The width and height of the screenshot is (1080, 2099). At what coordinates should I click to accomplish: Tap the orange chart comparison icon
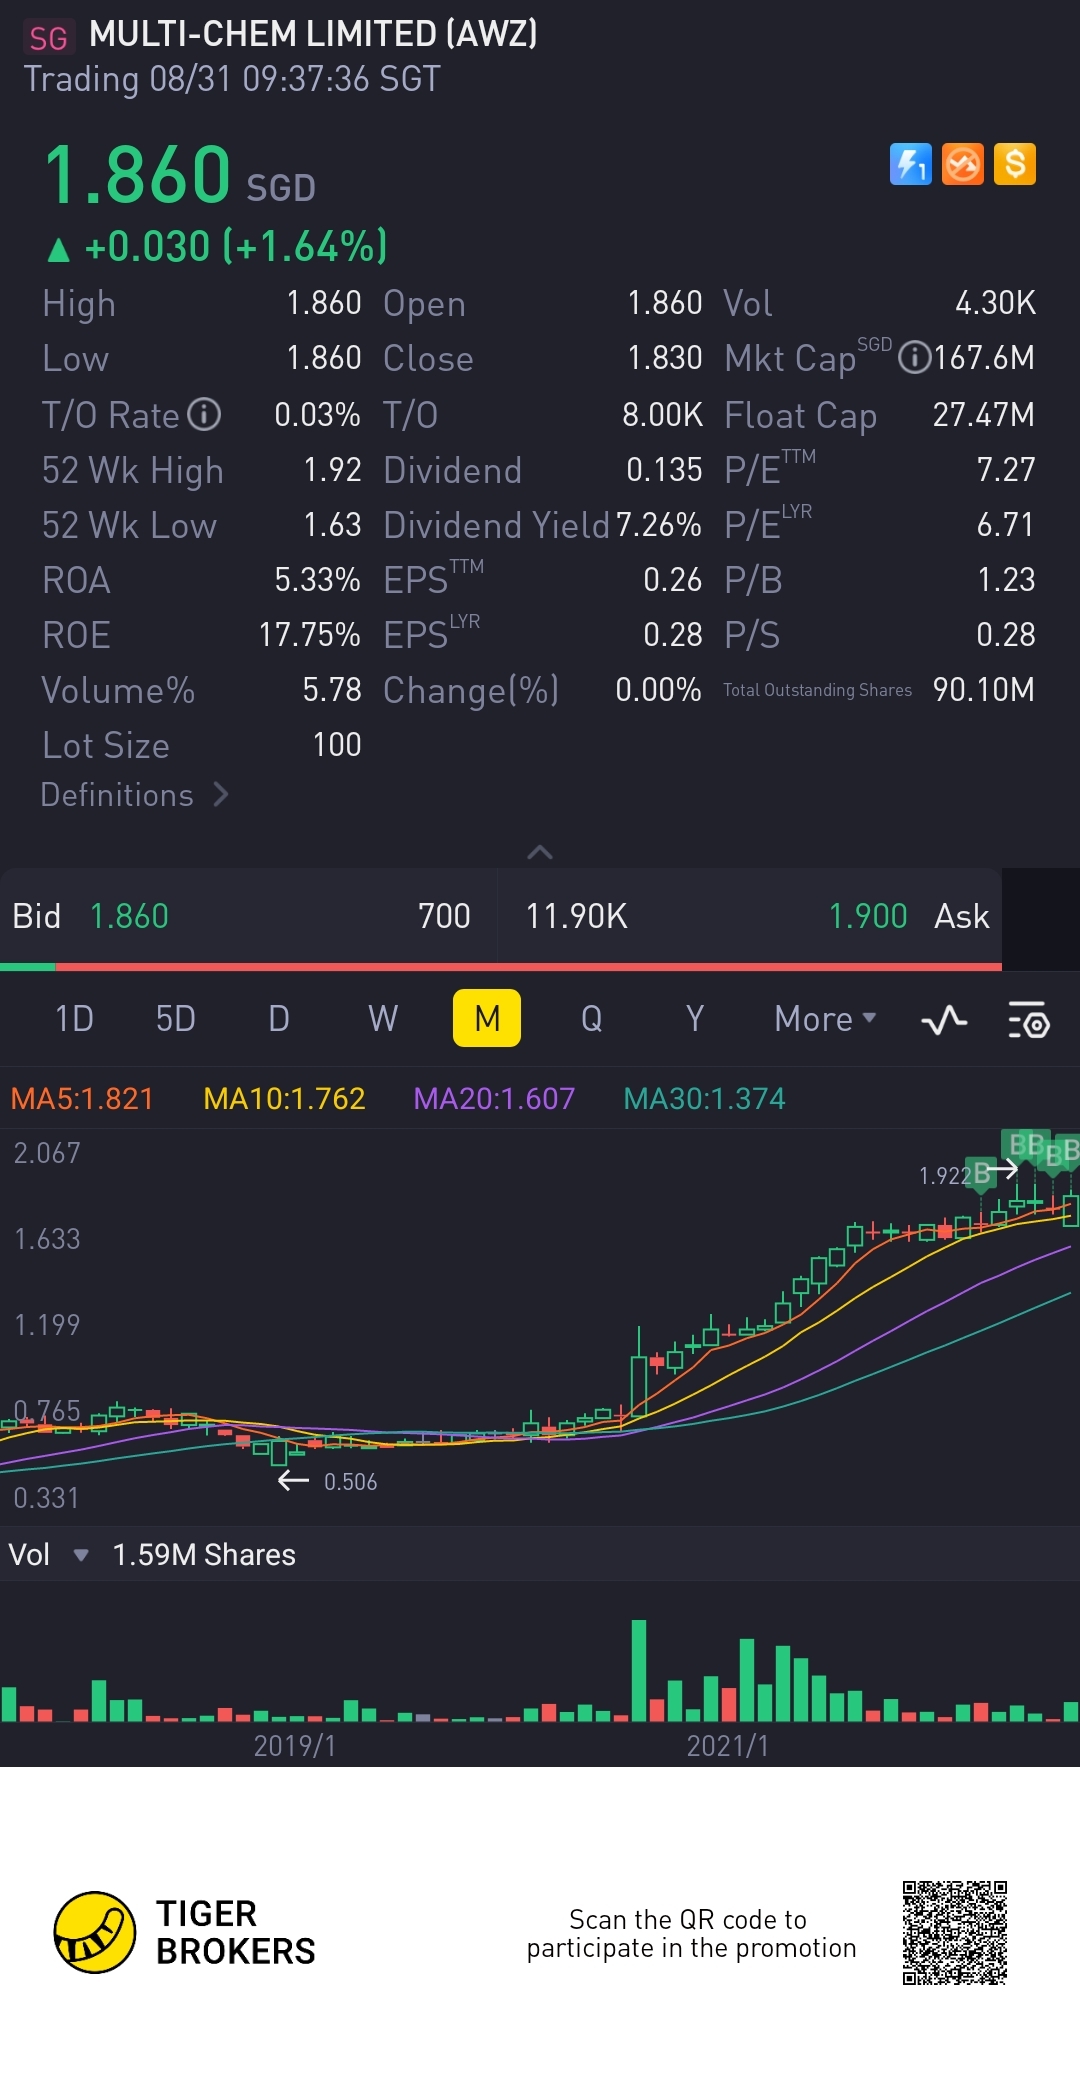pos(963,164)
